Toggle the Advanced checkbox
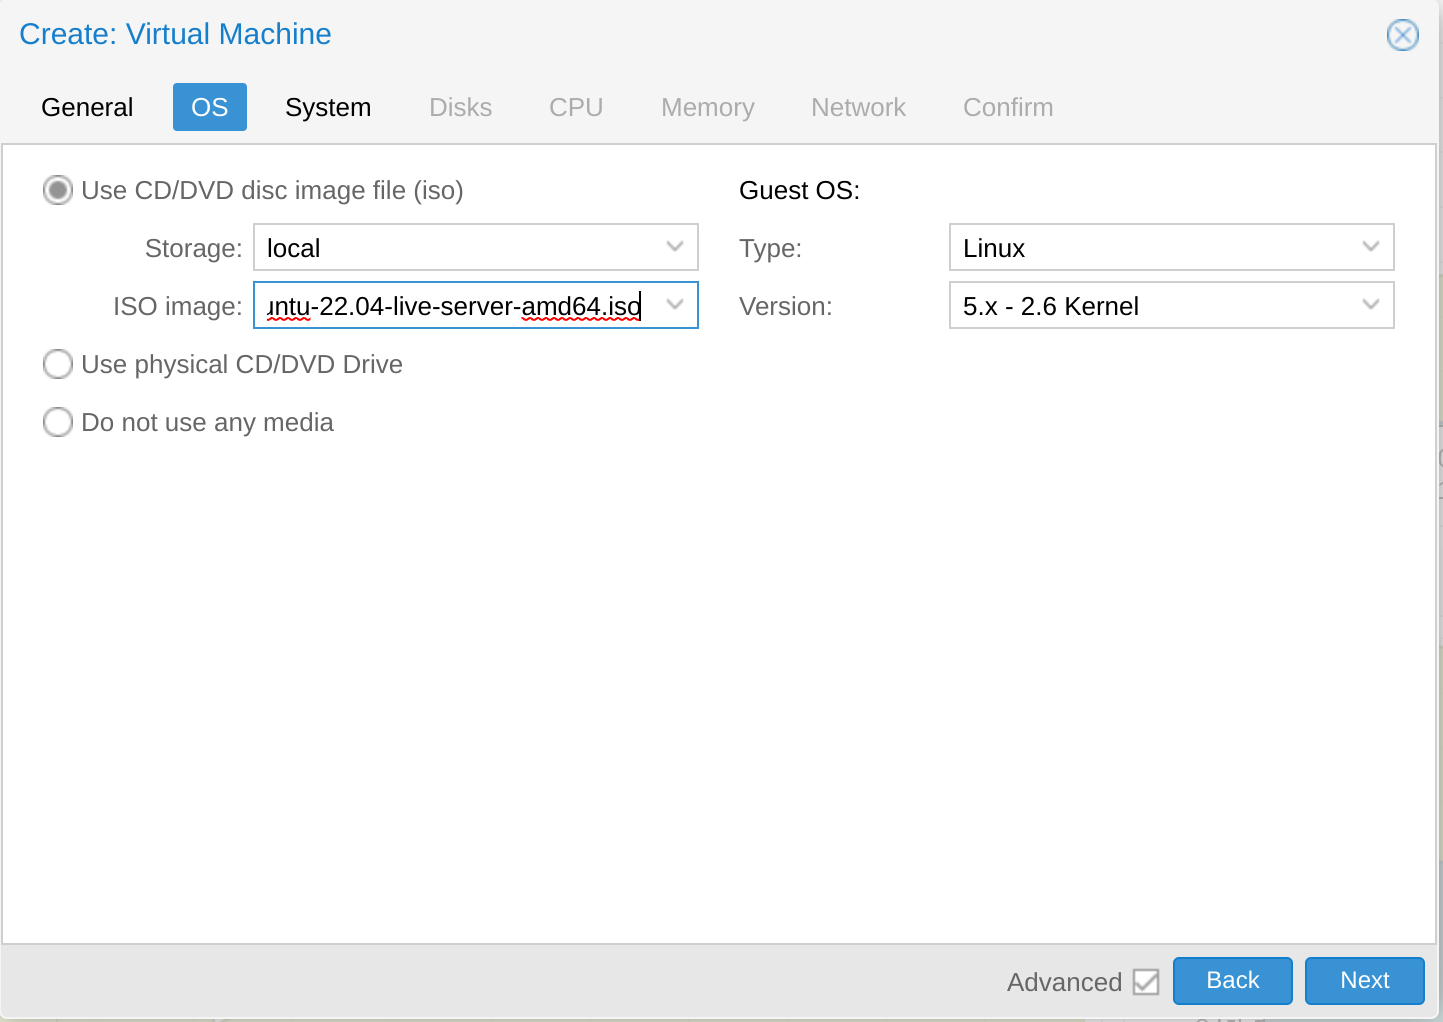This screenshot has height=1022, width=1443. (x=1146, y=982)
